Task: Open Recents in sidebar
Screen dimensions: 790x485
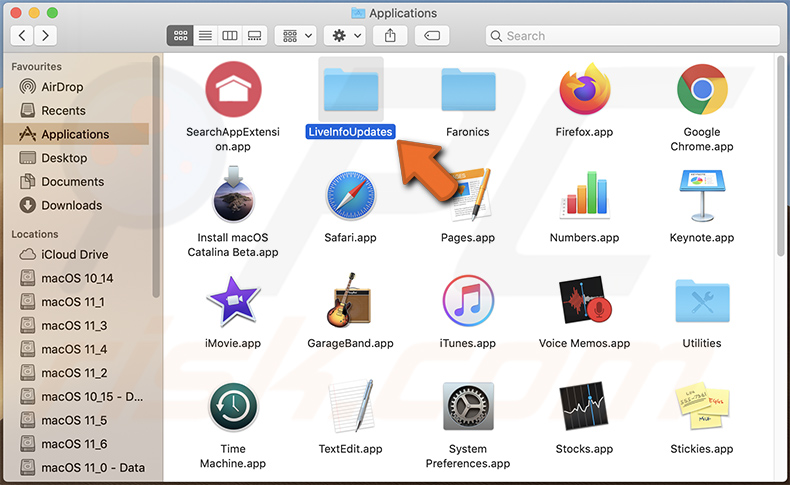Action: pos(76,111)
